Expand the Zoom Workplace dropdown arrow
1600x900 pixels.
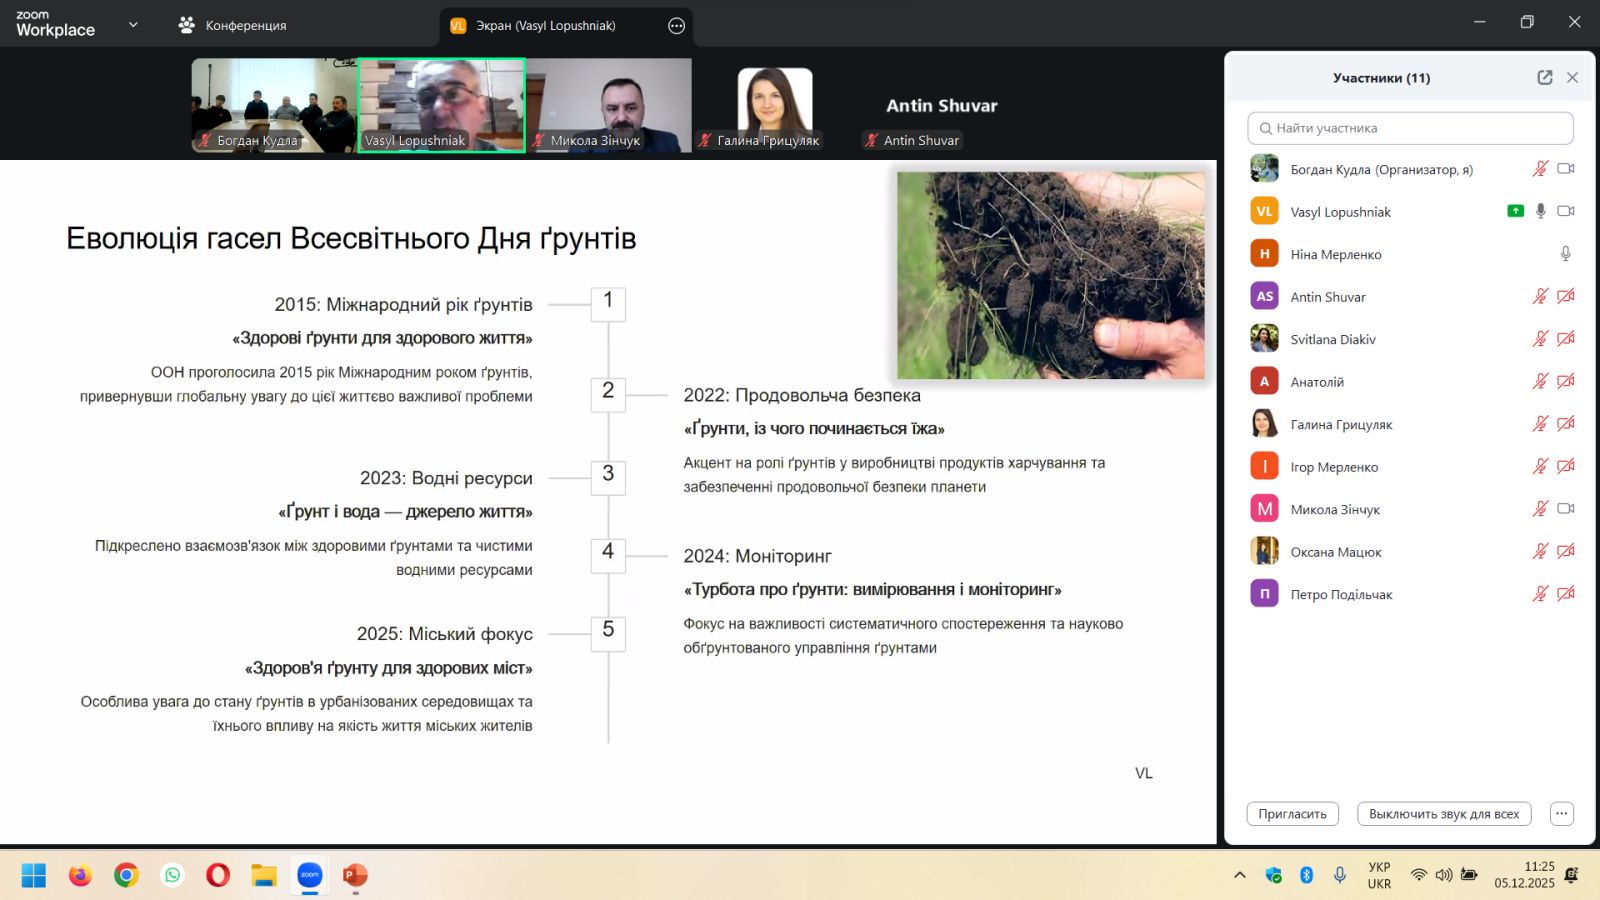coord(133,25)
